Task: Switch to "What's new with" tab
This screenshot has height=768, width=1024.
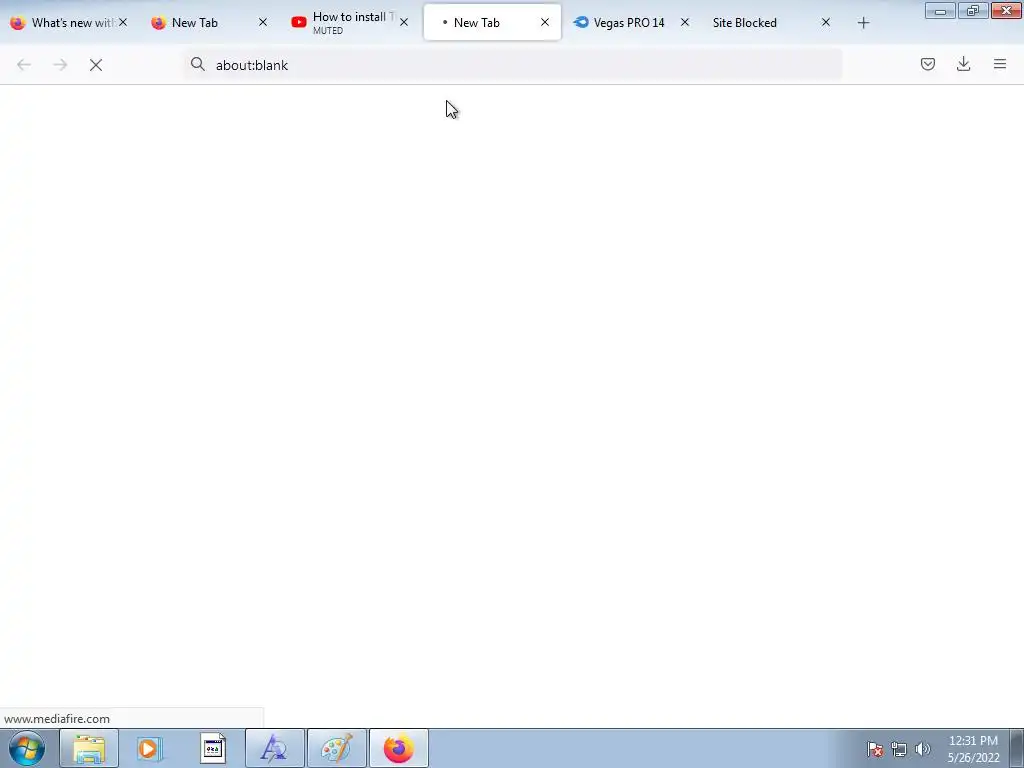Action: pyautogui.click(x=70, y=23)
